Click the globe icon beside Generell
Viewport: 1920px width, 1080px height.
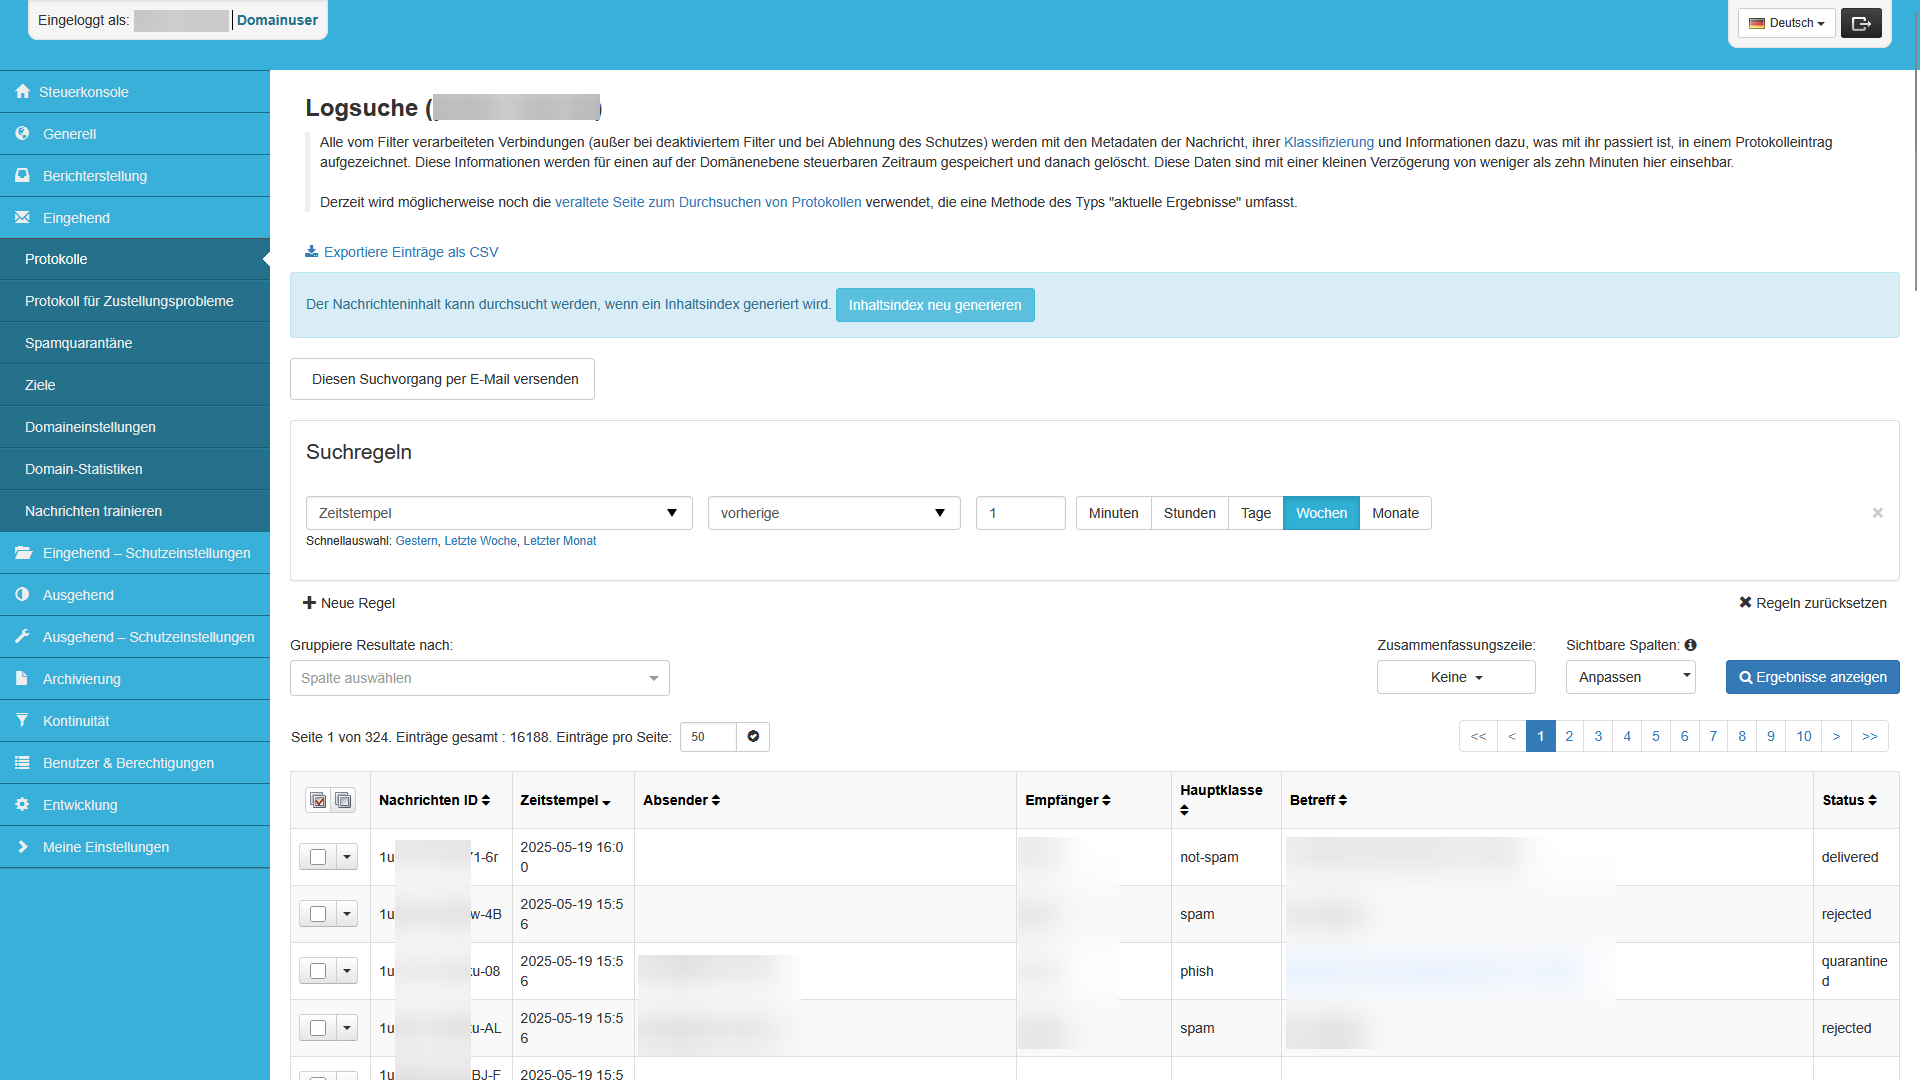tap(22, 133)
